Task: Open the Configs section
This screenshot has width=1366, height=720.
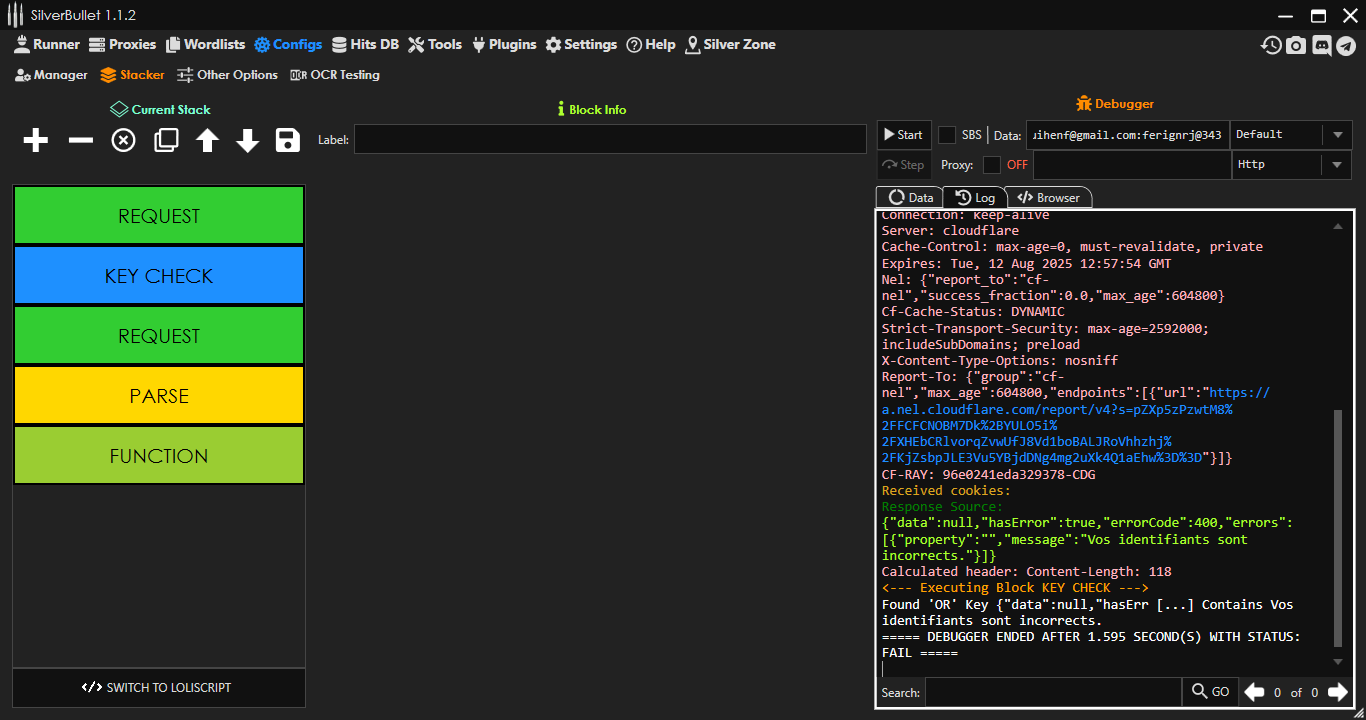Action: coord(288,45)
